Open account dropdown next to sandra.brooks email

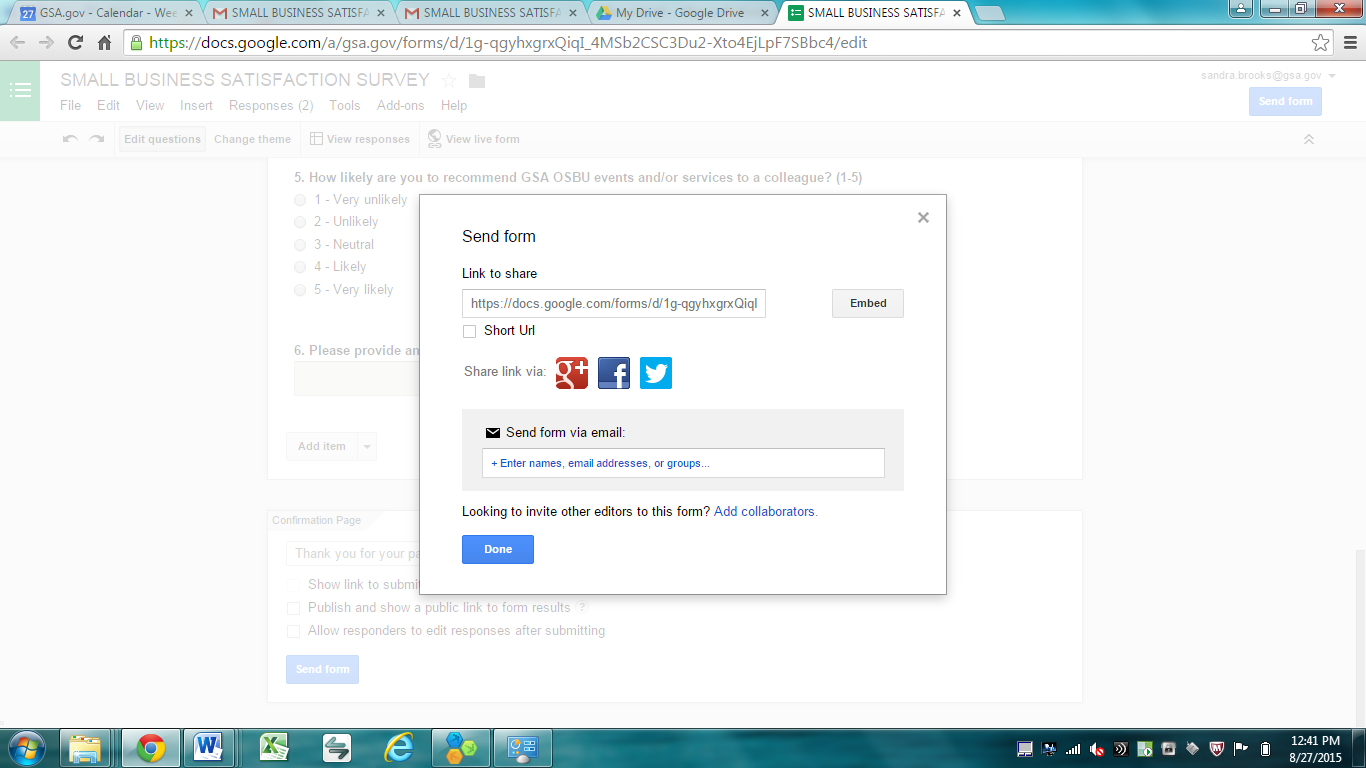[1332, 76]
